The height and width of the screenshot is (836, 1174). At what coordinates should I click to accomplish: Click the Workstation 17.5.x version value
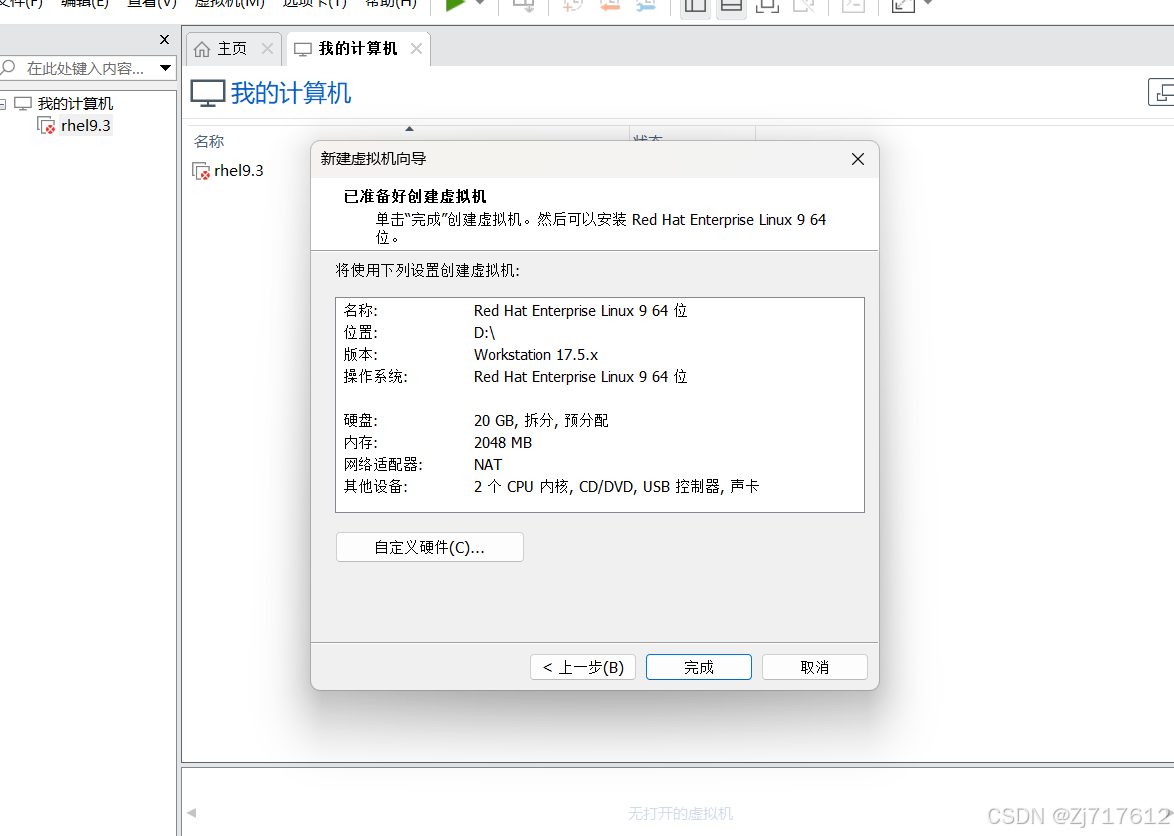pos(536,355)
